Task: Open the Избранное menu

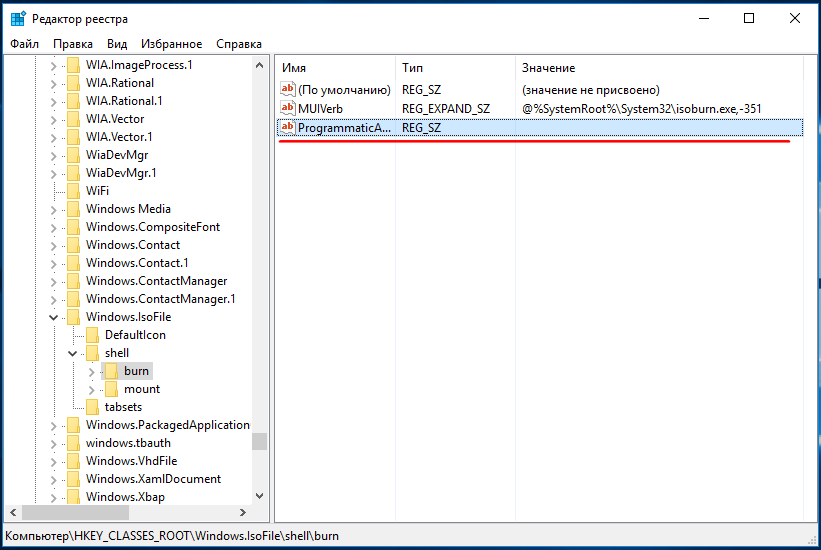Action: [172, 44]
